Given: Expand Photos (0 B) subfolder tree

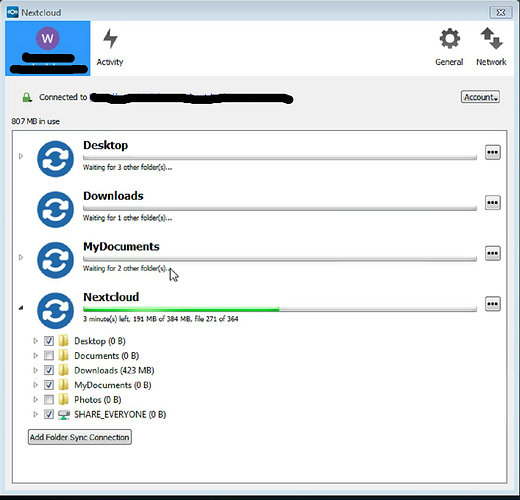Looking at the screenshot, I should 36,399.
